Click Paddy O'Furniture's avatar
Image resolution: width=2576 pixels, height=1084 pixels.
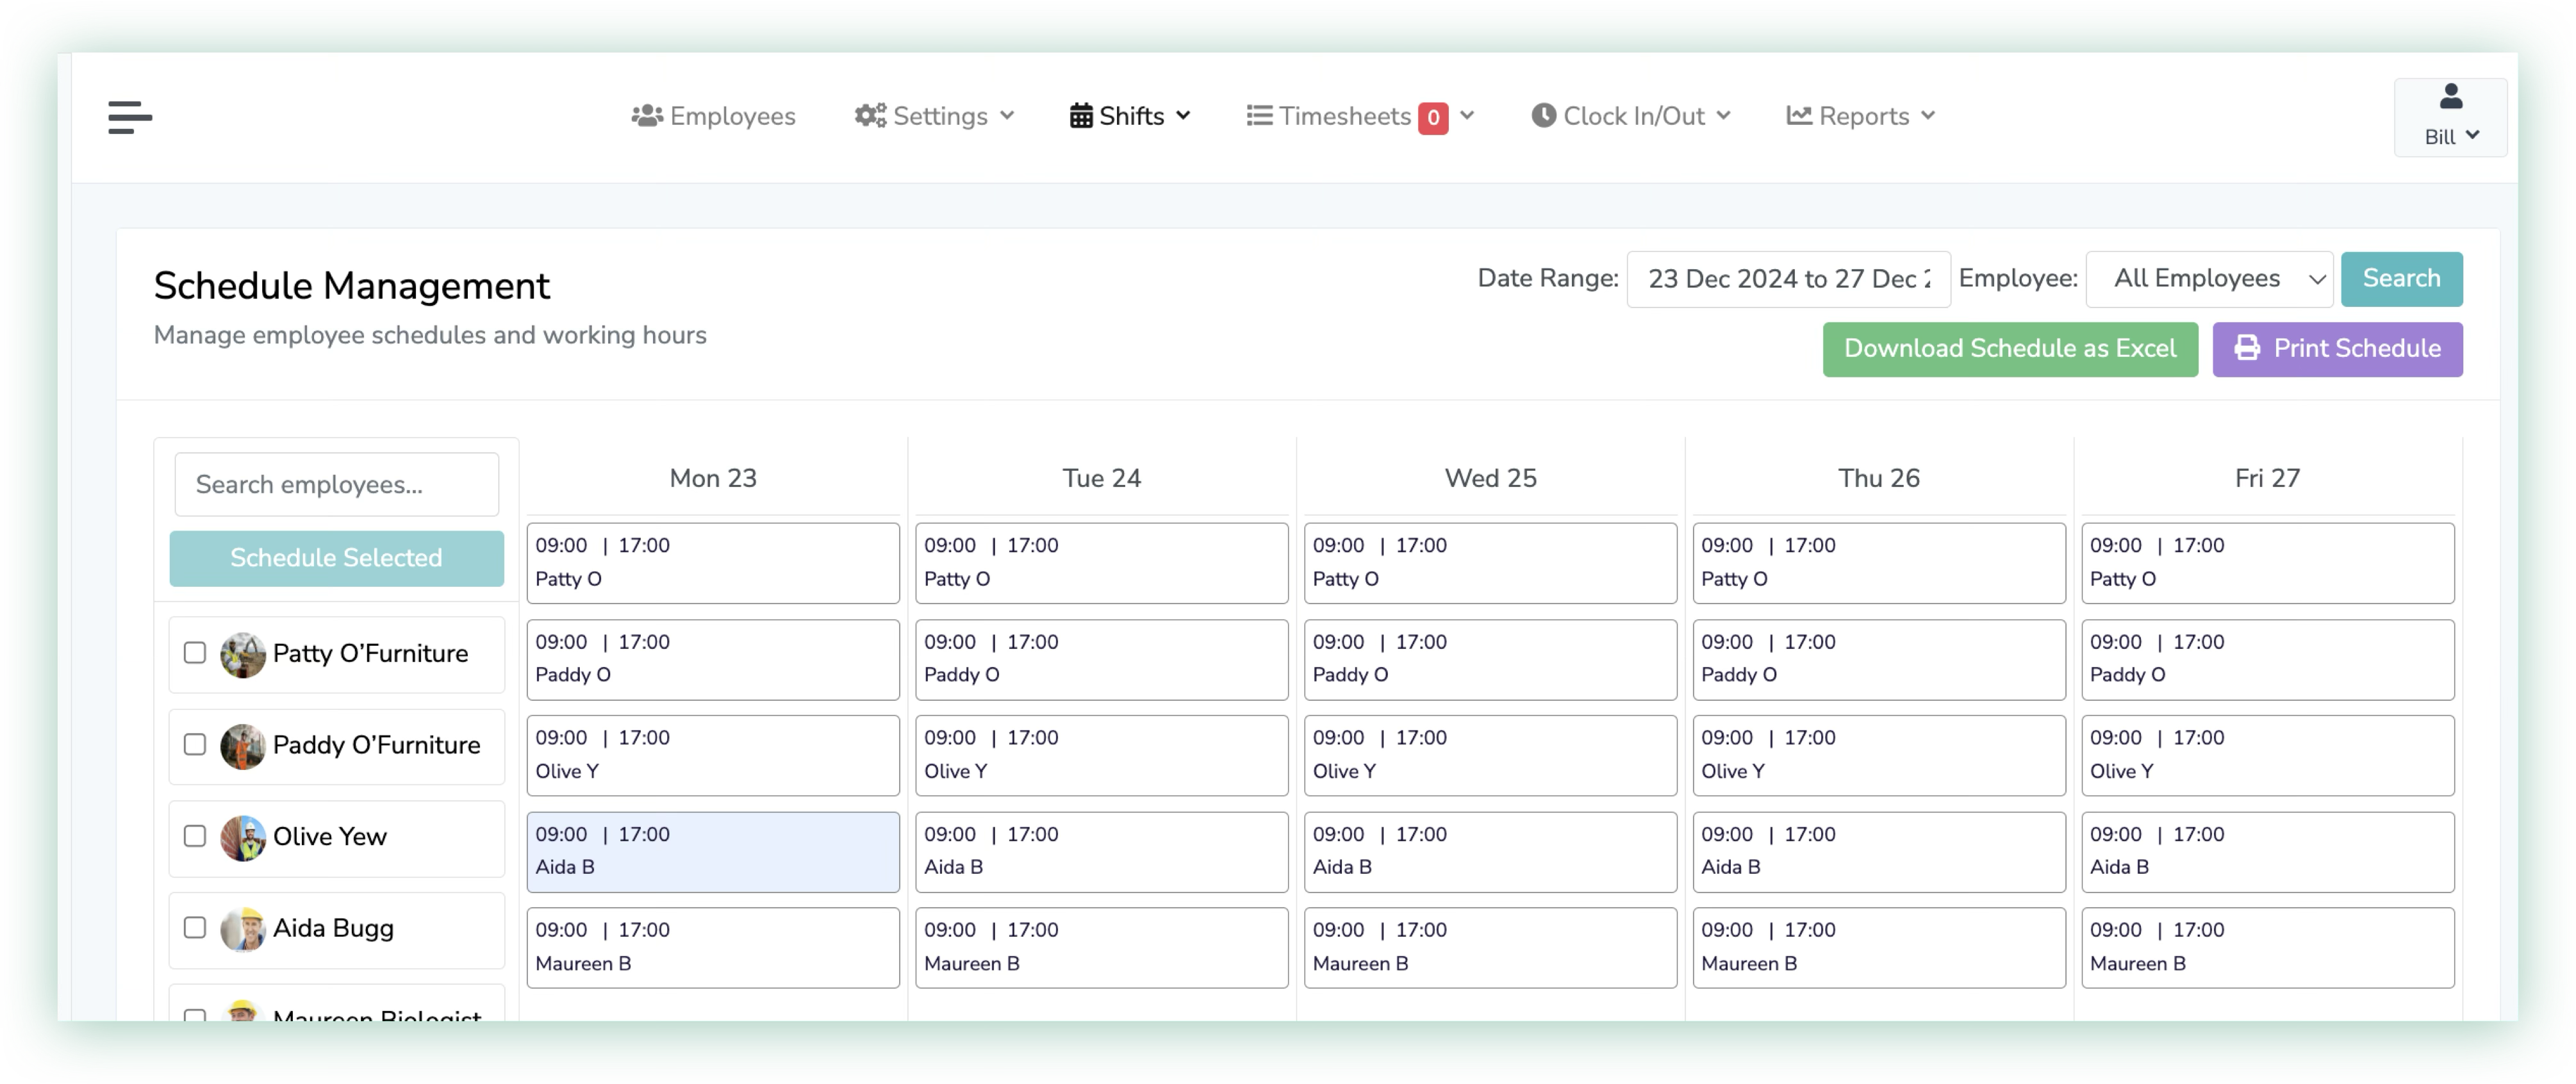tap(242, 746)
